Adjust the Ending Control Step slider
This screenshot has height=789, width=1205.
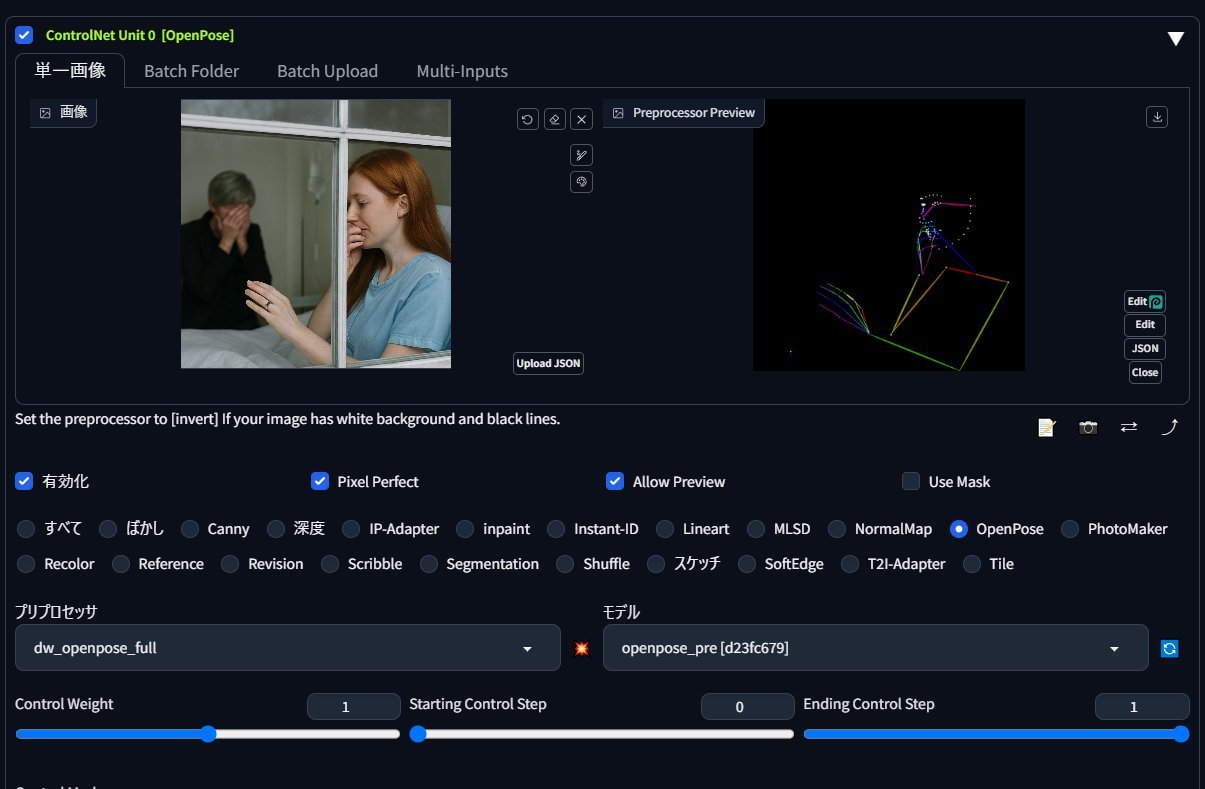pyautogui.click(x=996, y=734)
